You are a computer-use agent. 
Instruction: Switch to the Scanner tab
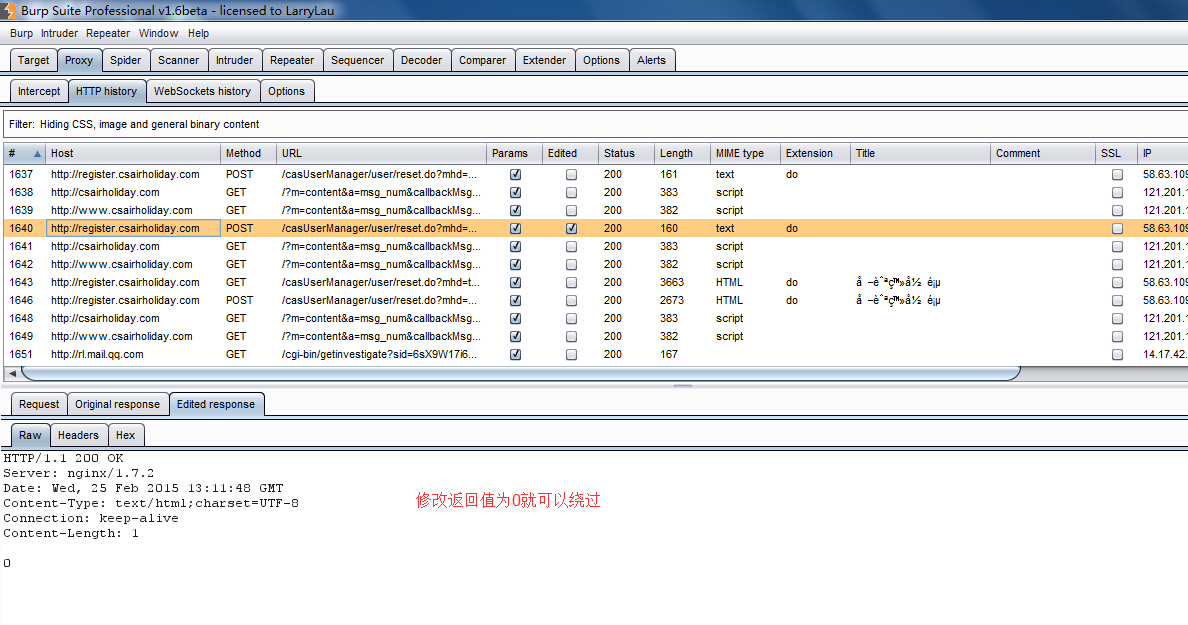point(178,61)
